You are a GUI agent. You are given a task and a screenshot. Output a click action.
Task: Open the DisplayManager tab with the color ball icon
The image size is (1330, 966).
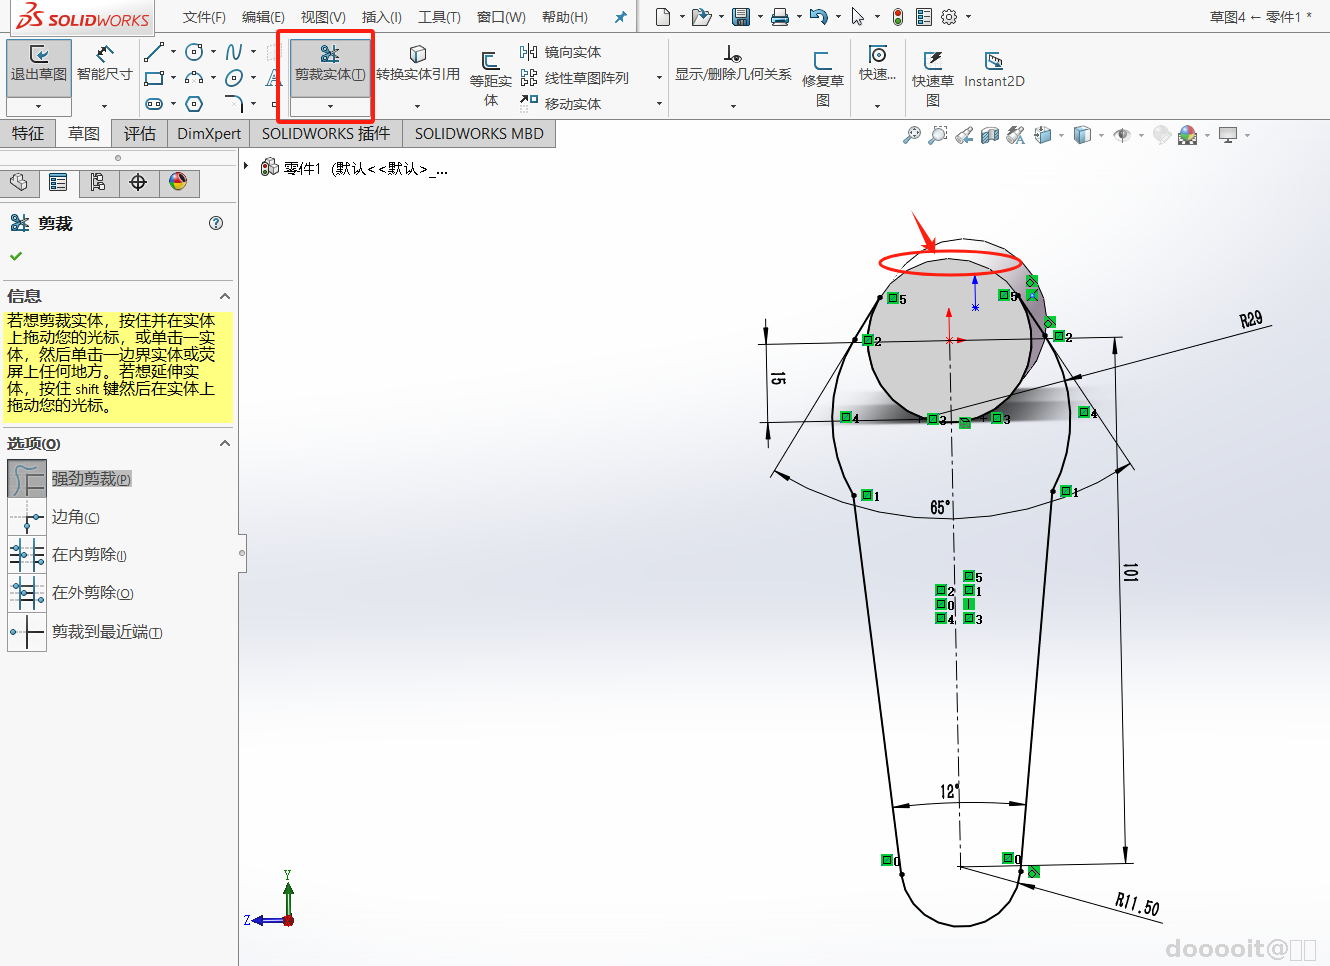pyautogui.click(x=178, y=182)
